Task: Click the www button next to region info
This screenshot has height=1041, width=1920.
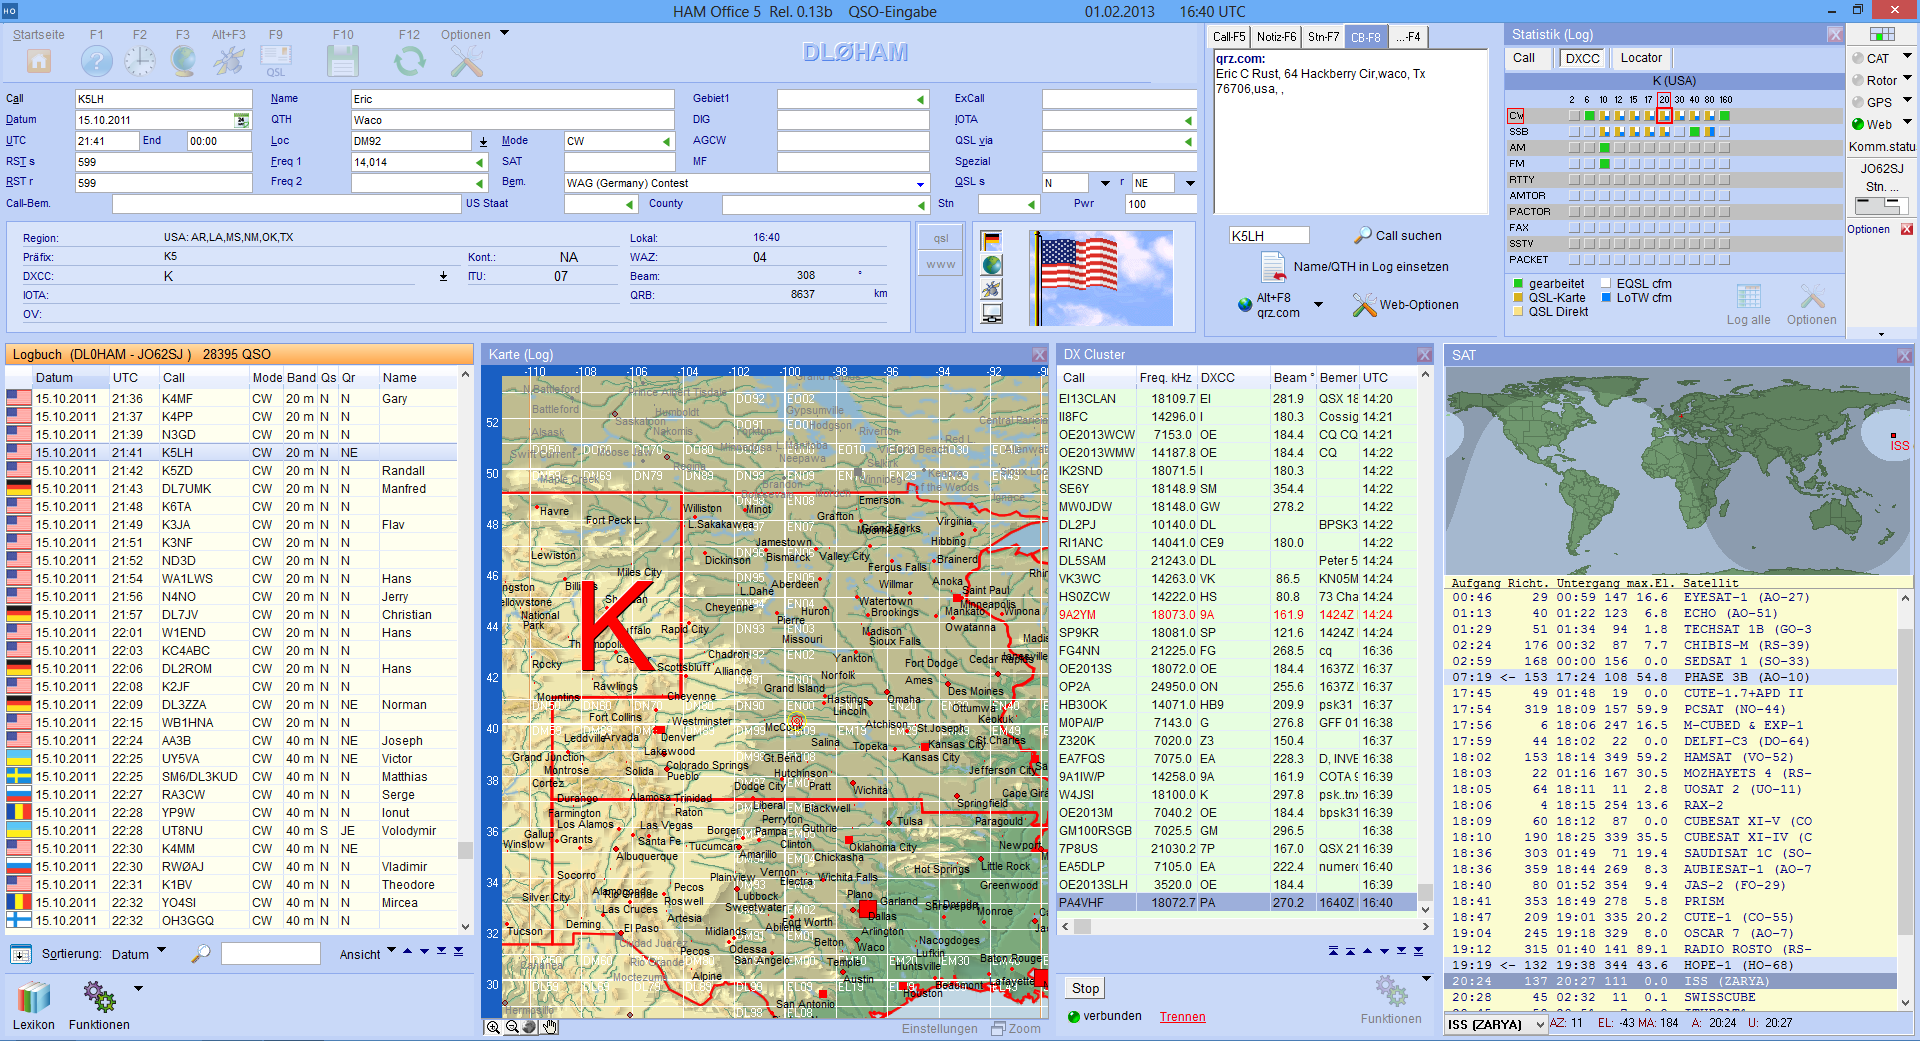Action: pos(941,265)
